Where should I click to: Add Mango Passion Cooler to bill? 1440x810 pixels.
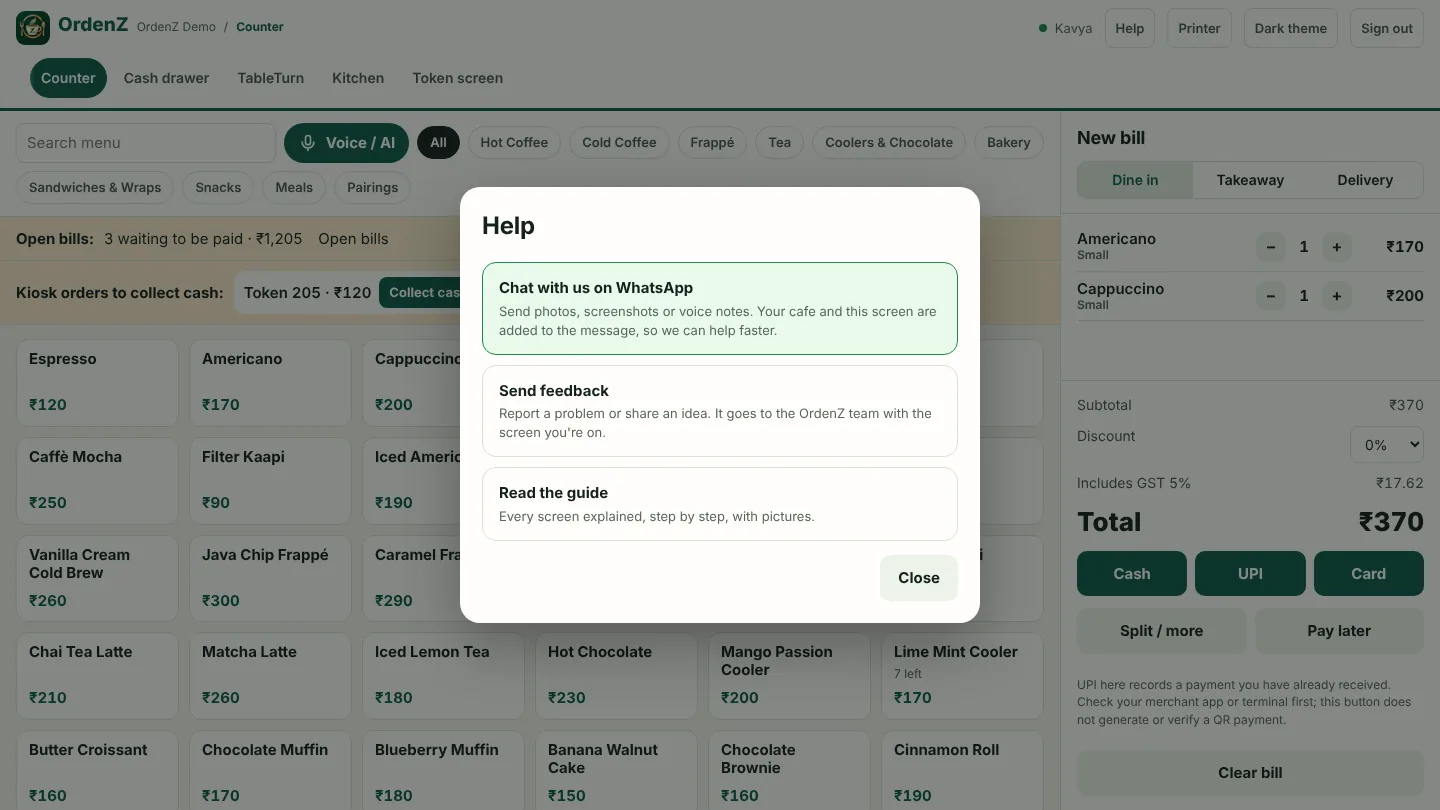click(x=789, y=675)
